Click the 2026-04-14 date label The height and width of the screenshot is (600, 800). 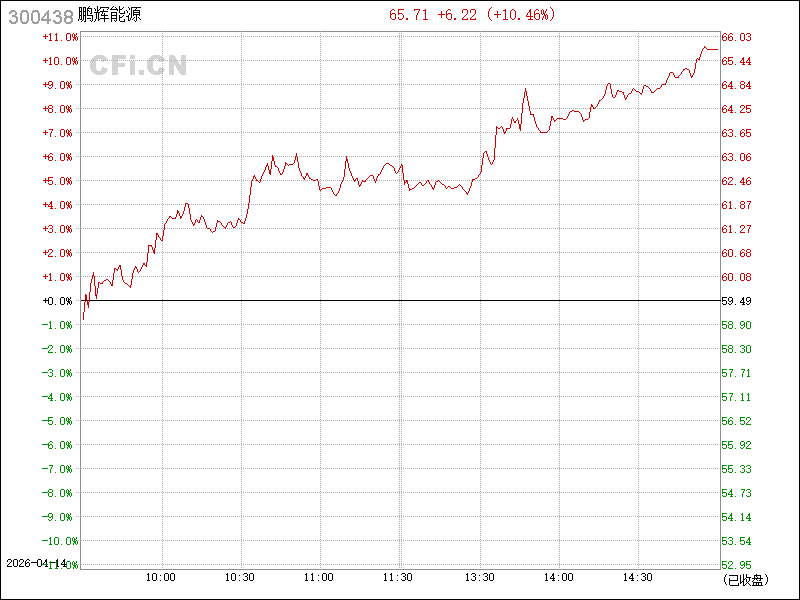pos(36,564)
